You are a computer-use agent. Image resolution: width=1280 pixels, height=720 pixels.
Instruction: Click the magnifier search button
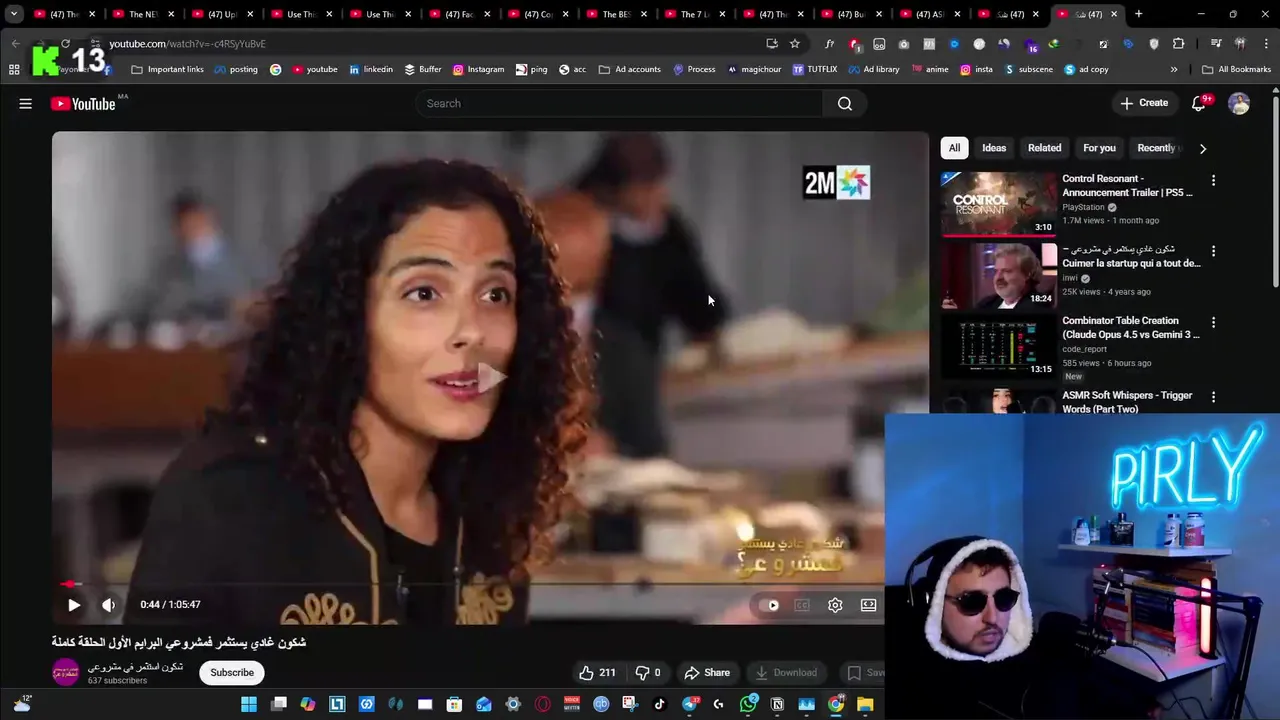pyautogui.click(x=845, y=103)
